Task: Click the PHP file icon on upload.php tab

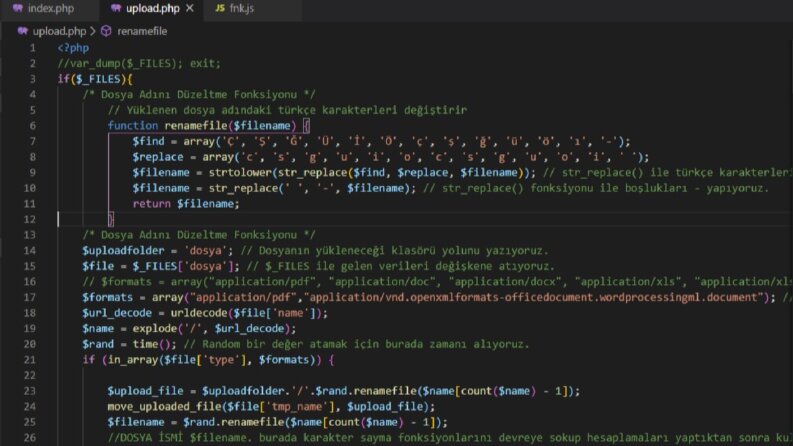Action: coord(116,9)
